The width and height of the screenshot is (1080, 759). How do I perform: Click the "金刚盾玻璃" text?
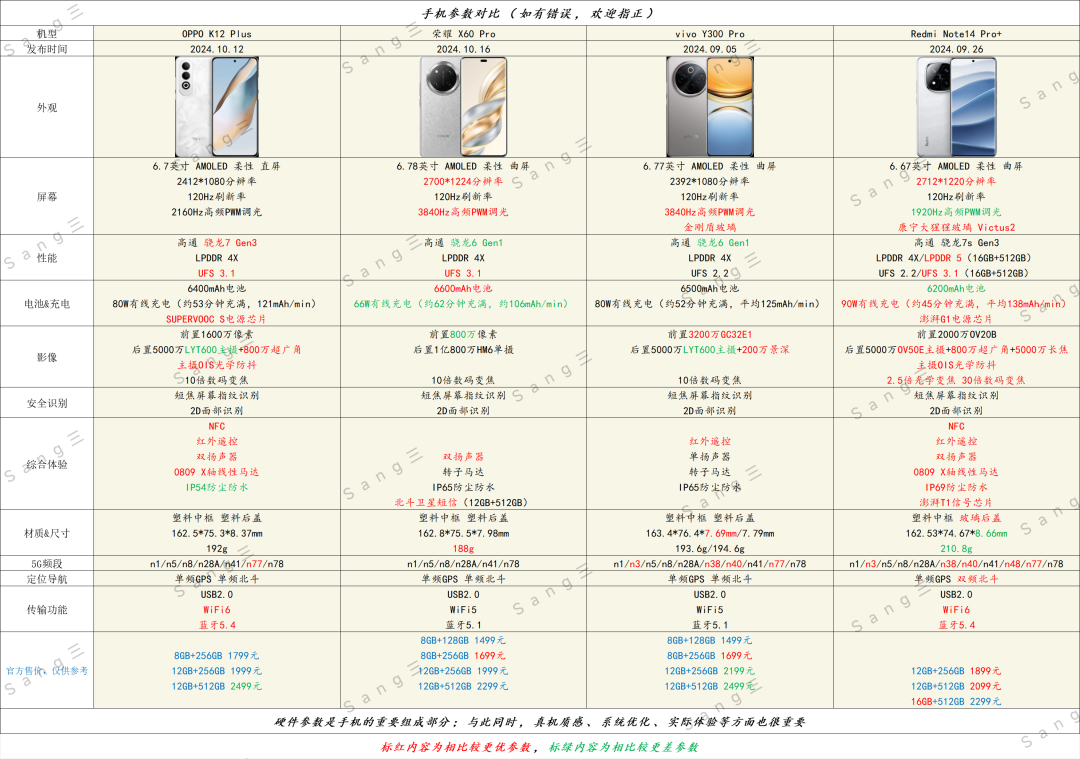tap(710, 227)
